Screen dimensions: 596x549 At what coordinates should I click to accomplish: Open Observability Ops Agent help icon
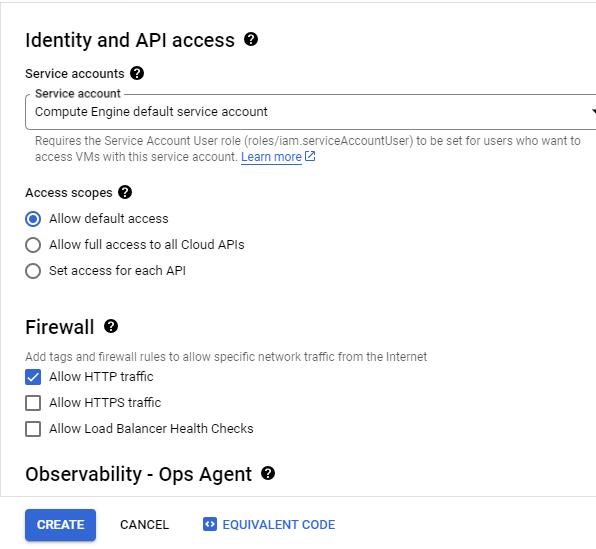coord(268,473)
